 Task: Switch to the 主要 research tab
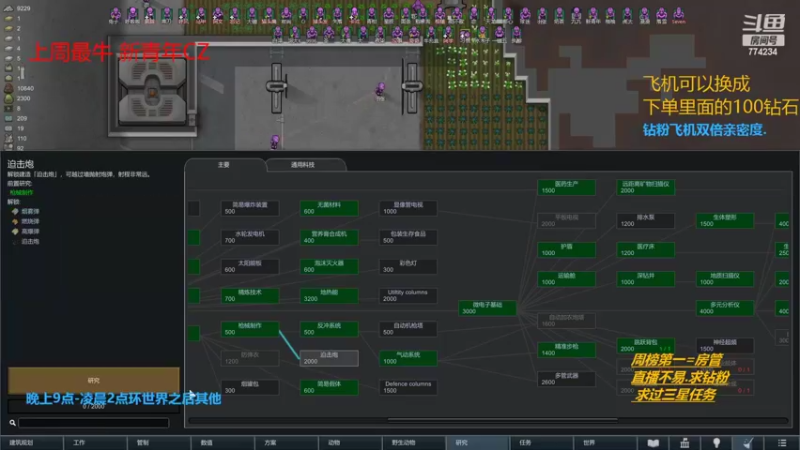pos(224,165)
